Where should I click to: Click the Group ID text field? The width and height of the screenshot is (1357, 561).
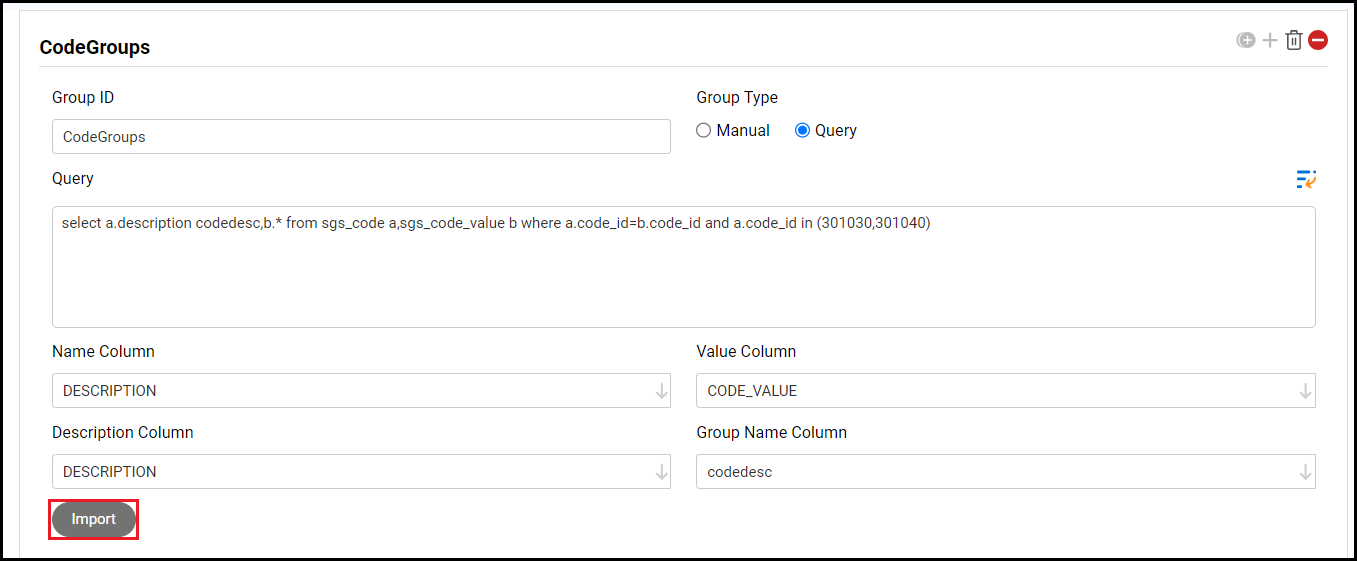point(361,137)
